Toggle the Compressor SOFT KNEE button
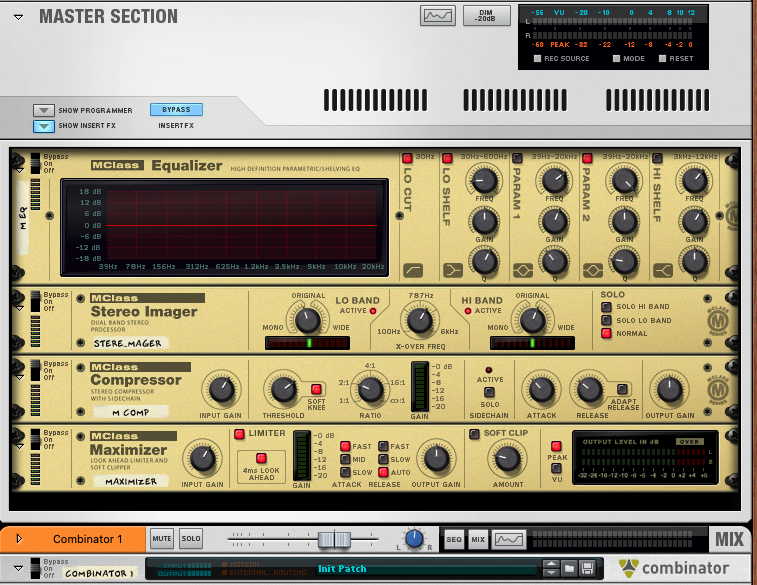This screenshot has height=585, width=757. click(316, 389)
